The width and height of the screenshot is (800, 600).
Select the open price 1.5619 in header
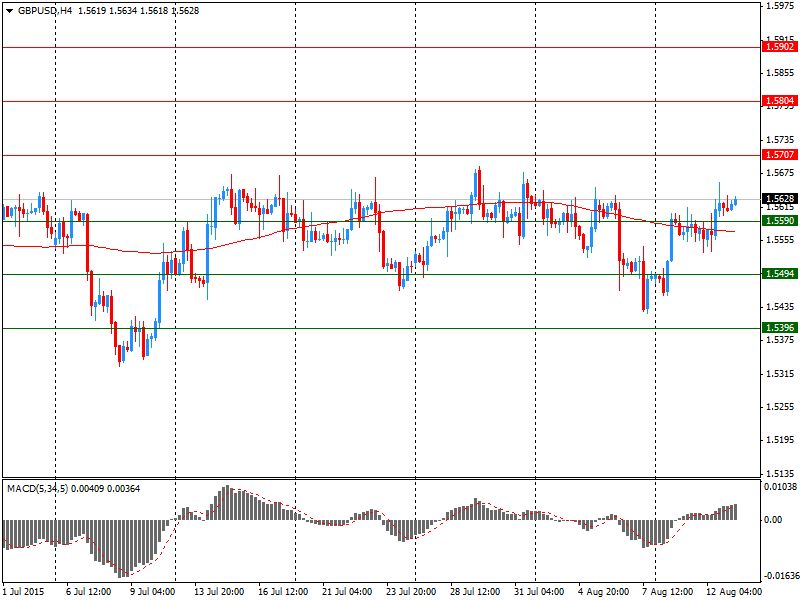(92, 11)
